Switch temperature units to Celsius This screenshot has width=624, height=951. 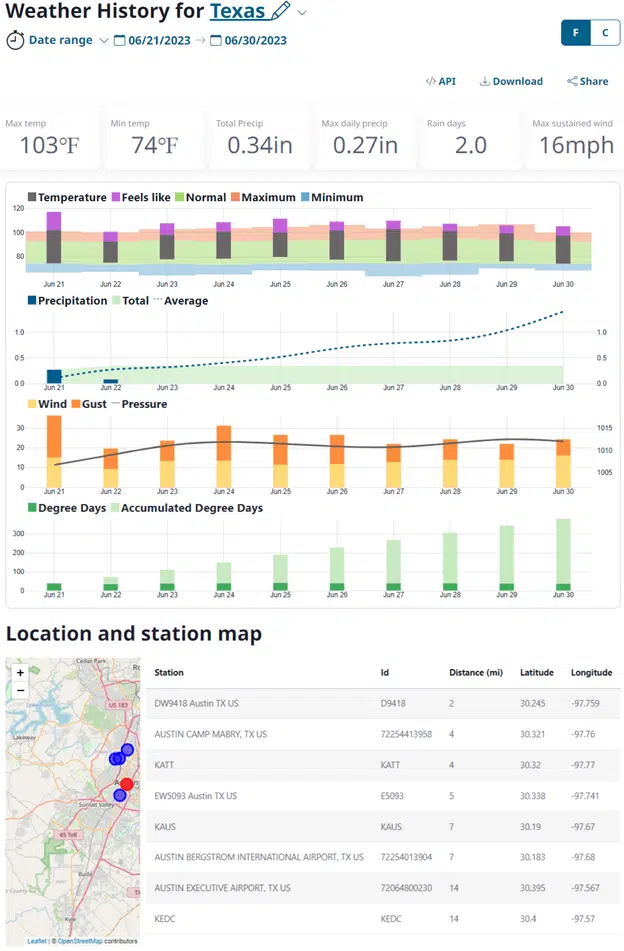pos(604,33)
